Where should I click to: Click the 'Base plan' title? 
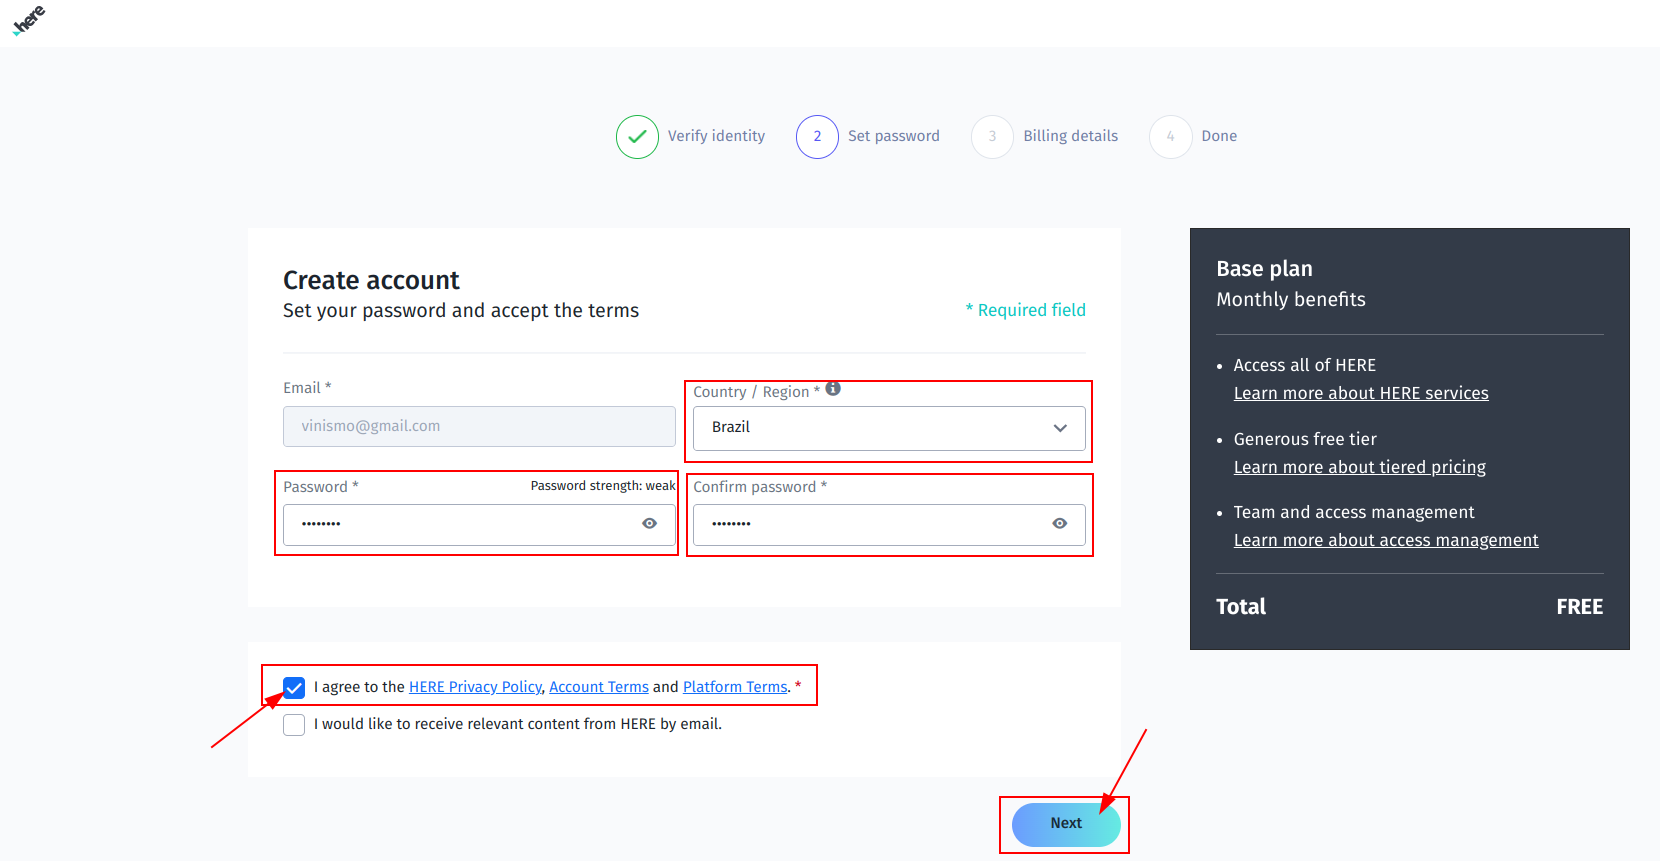pos(1264,269)
